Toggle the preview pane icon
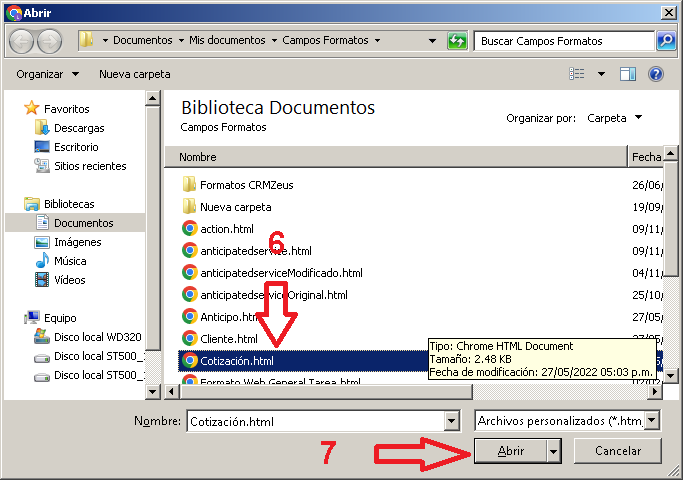The image size is (683, 480). (x=628, y=74)
